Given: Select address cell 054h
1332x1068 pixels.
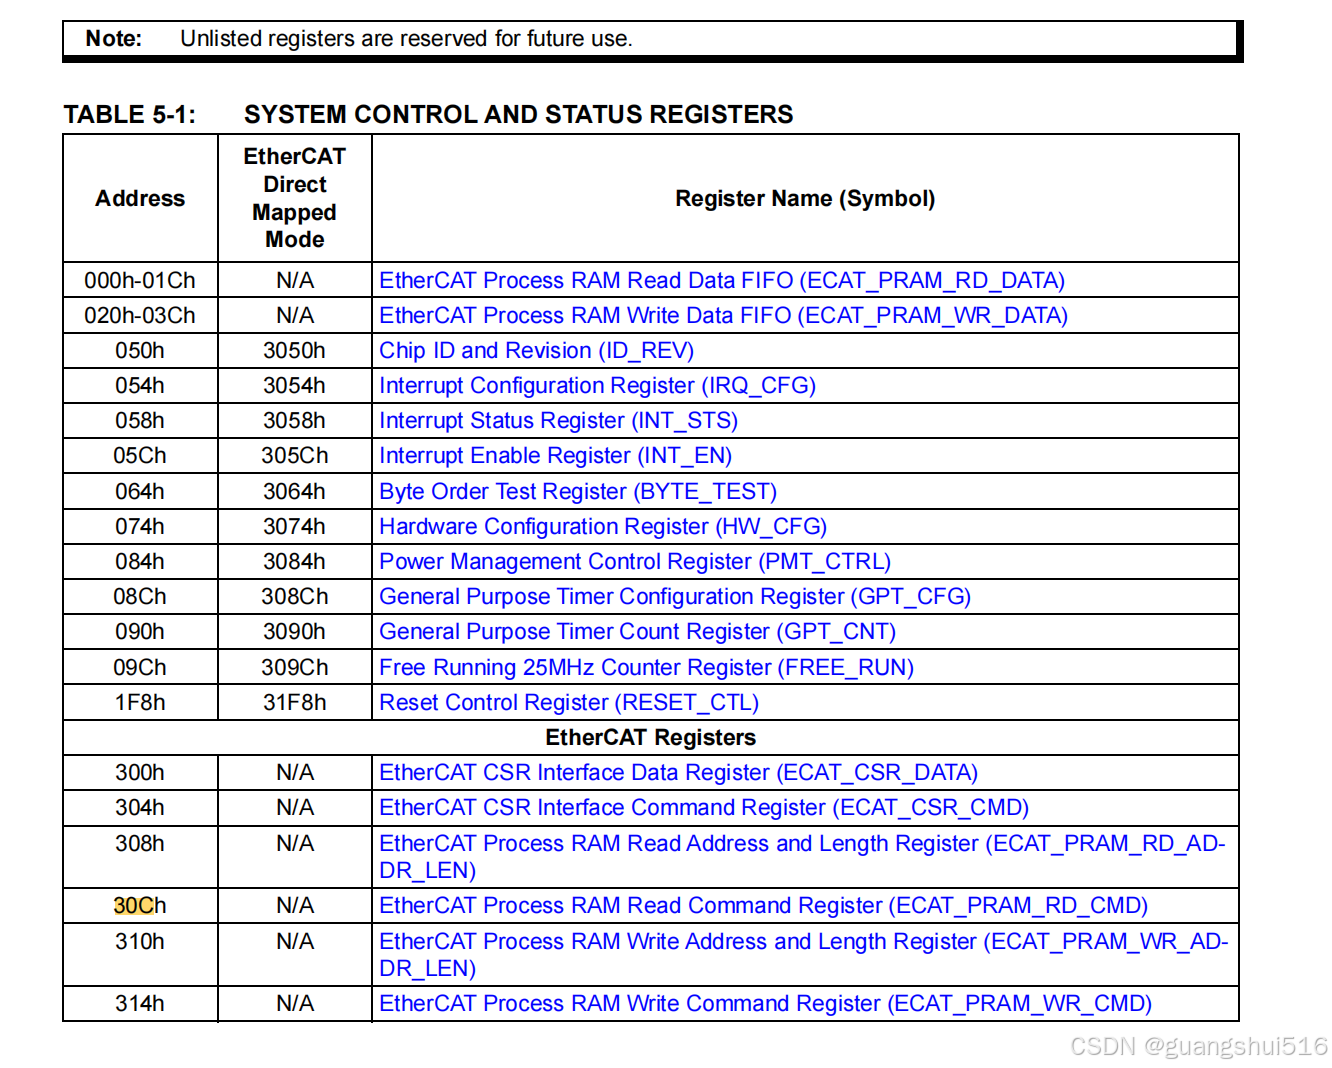Looking at the screenshot, I should click(140, 385).
